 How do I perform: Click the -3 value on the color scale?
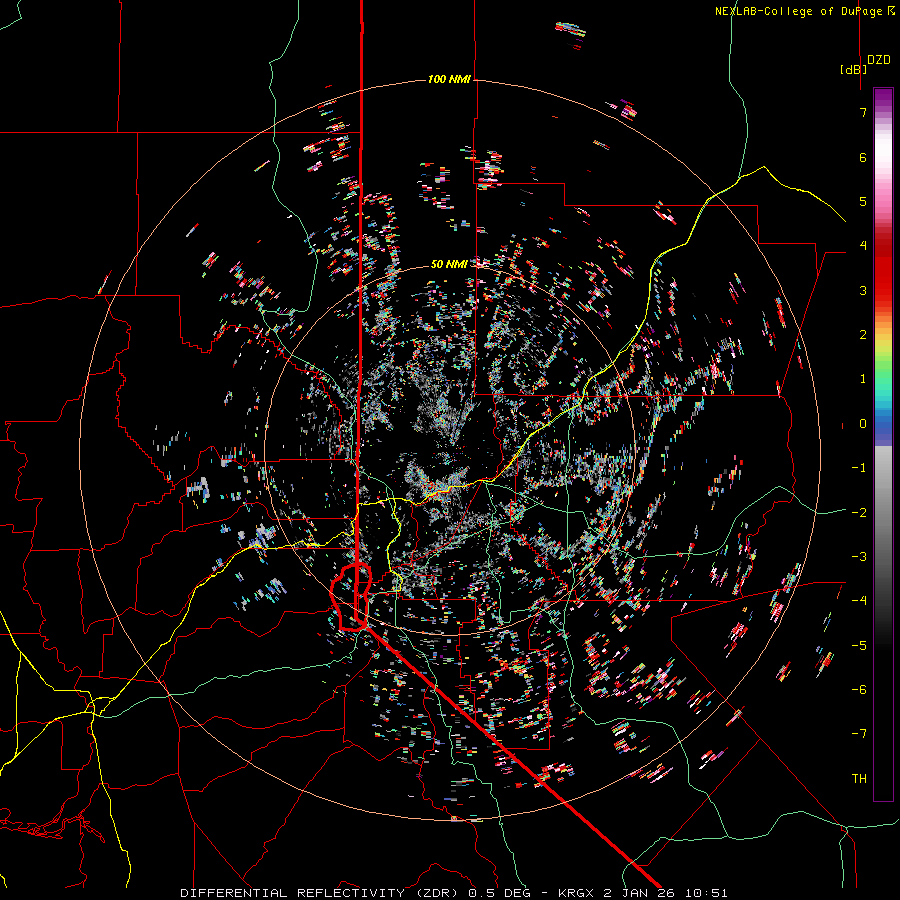(859, 557)
